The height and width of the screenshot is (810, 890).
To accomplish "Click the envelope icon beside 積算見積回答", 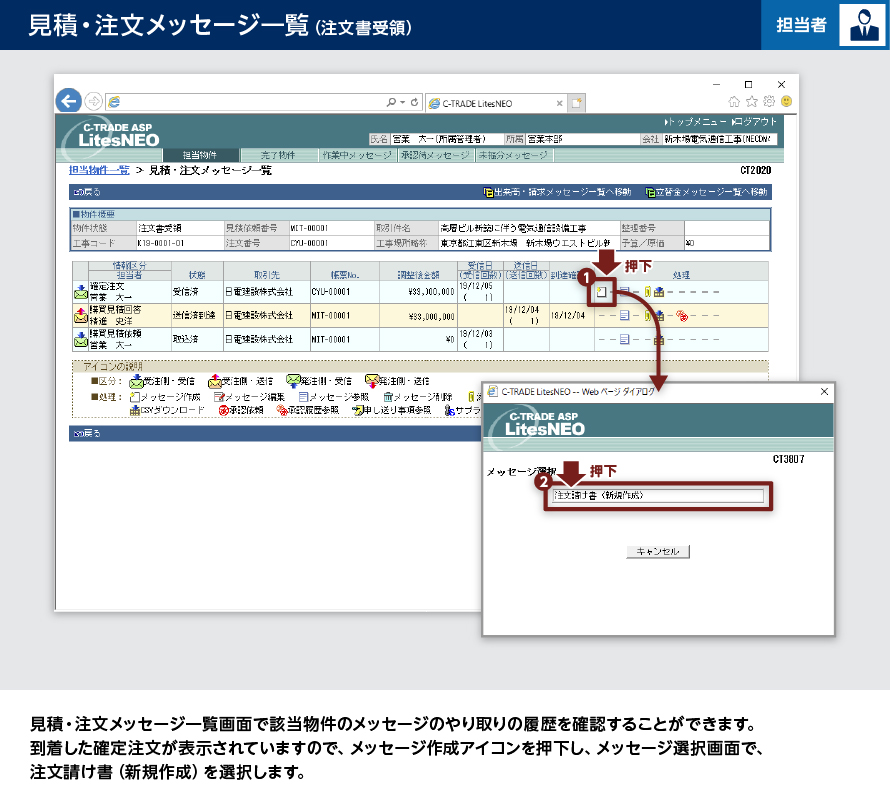I will click(81, 316).
